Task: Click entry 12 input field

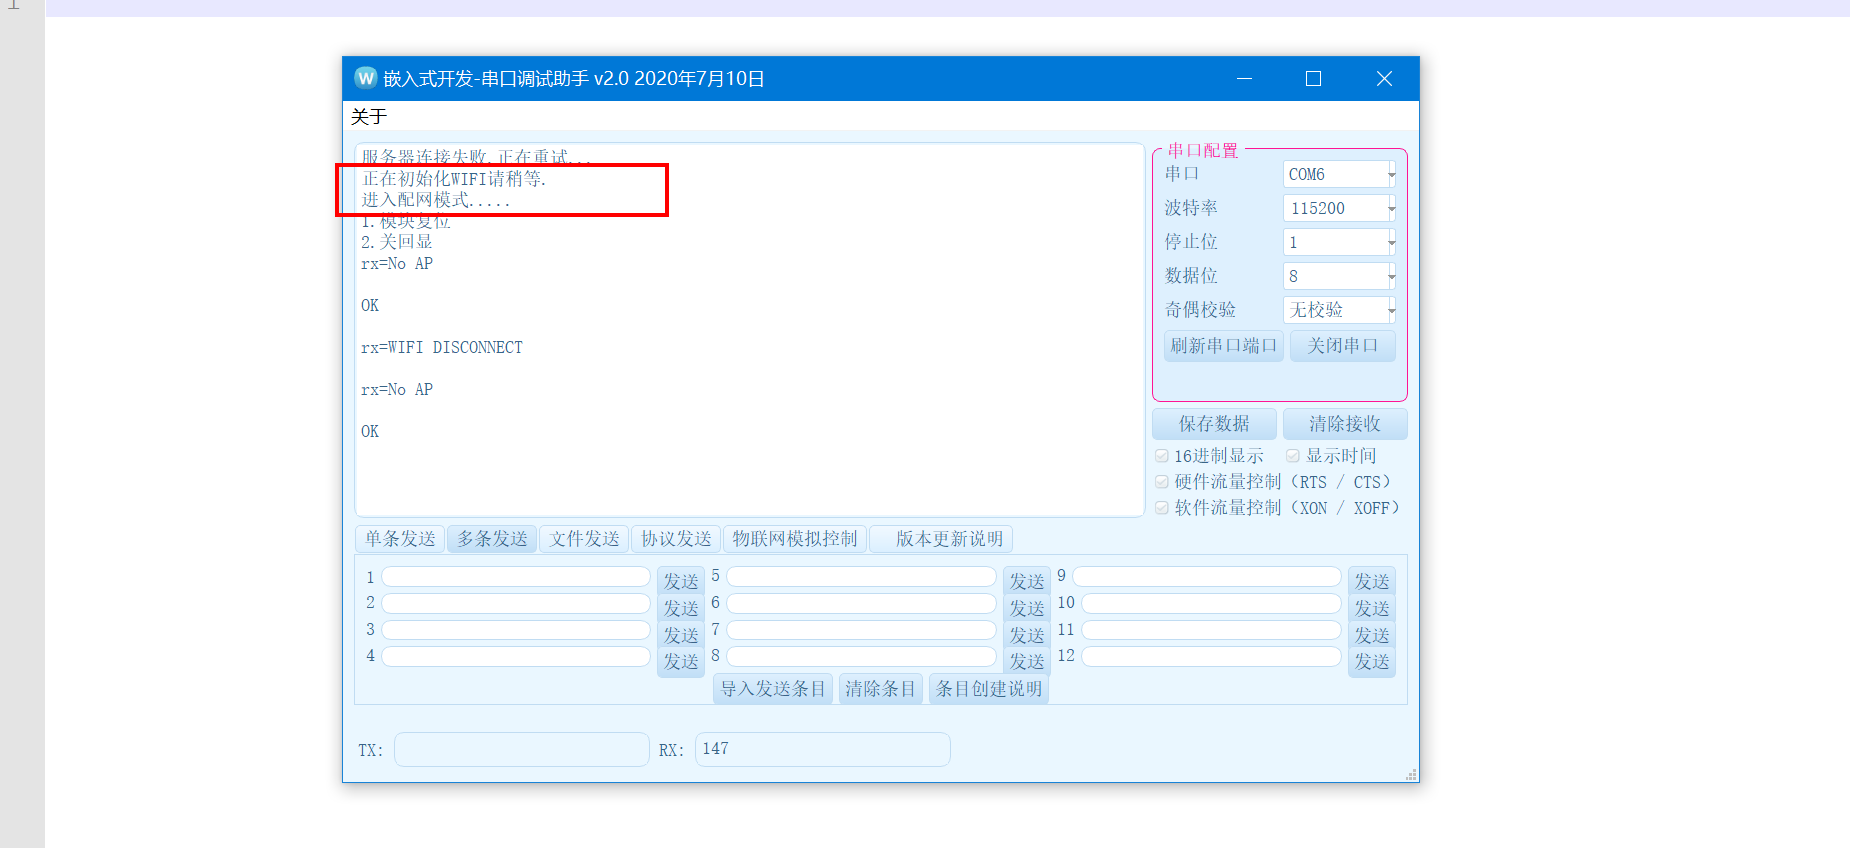Action: pos(1211,656)
